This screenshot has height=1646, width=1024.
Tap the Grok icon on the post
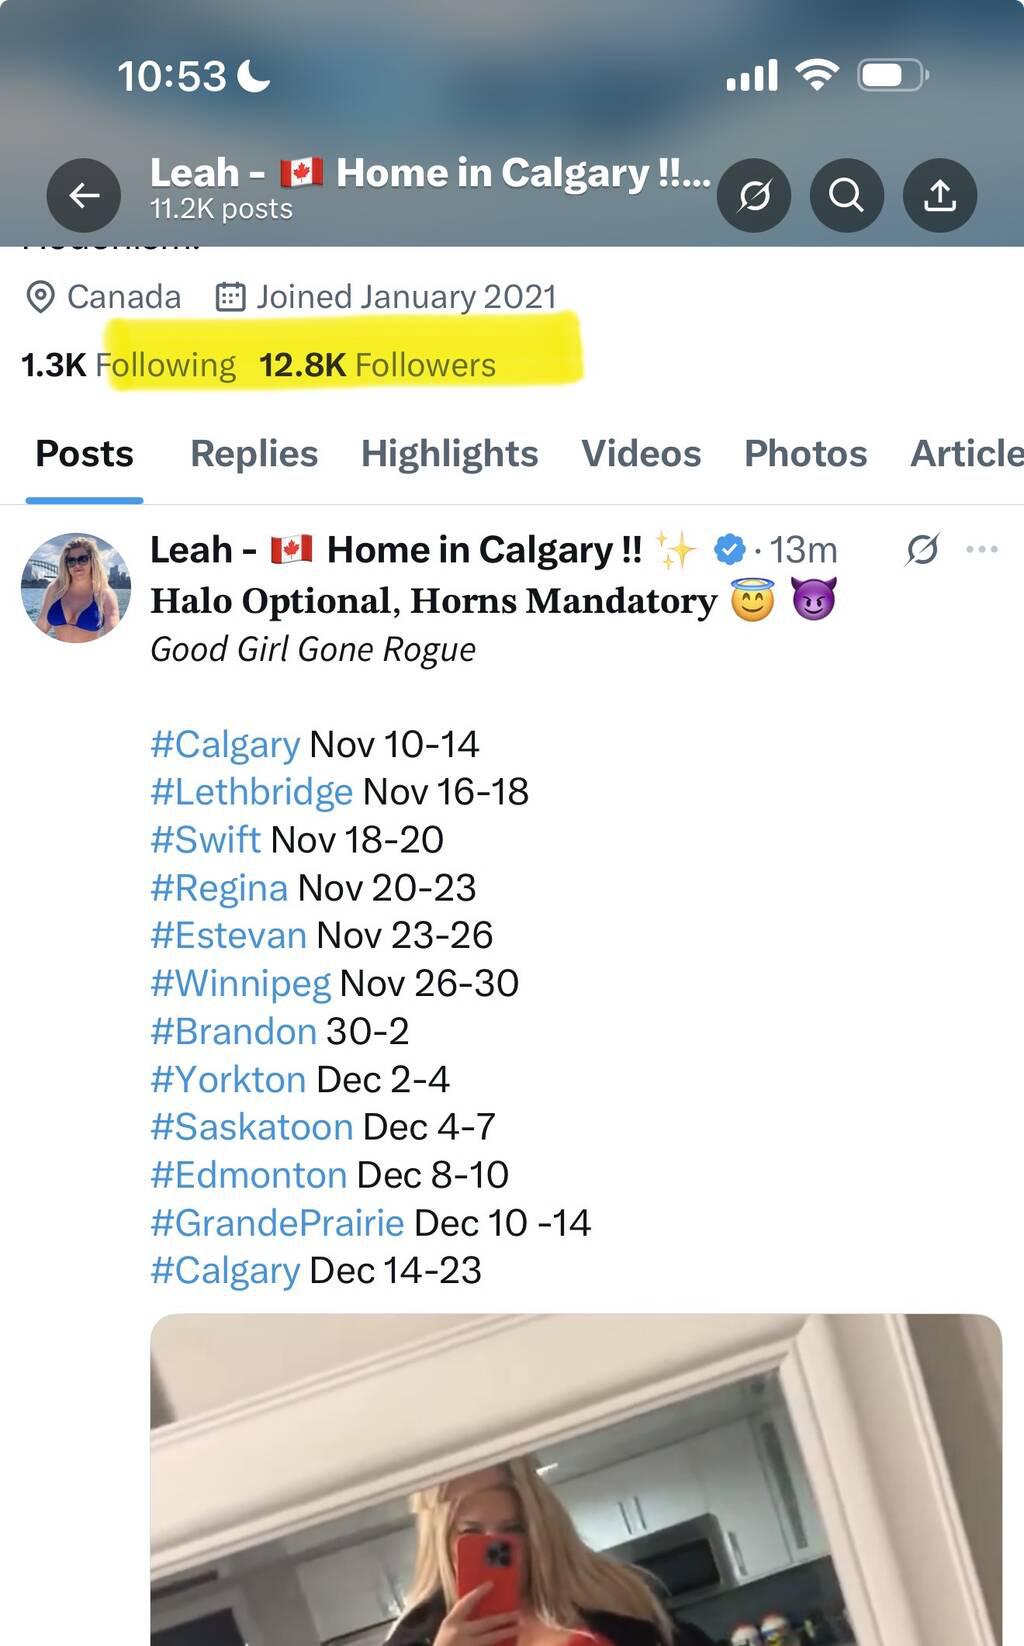point(922,549)
